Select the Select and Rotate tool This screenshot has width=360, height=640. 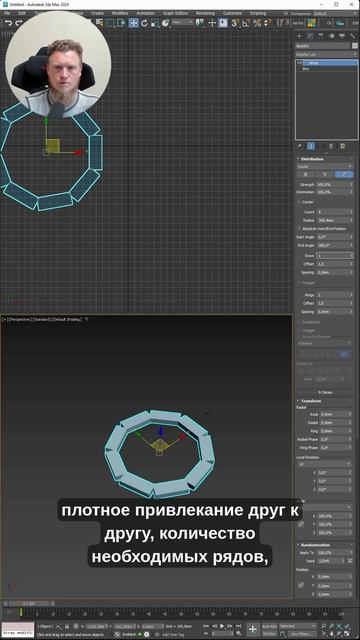[144, 23]
